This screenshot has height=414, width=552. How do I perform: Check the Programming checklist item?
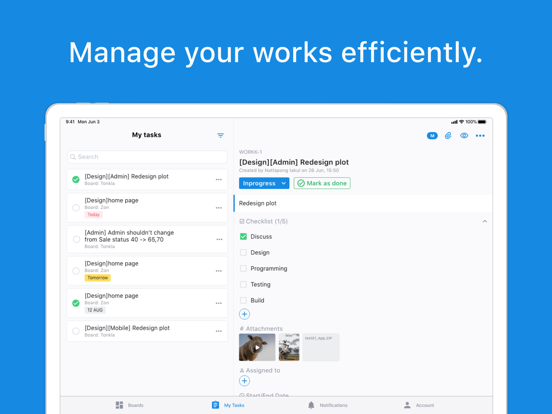pyautogui.click(x=243, y=268)
